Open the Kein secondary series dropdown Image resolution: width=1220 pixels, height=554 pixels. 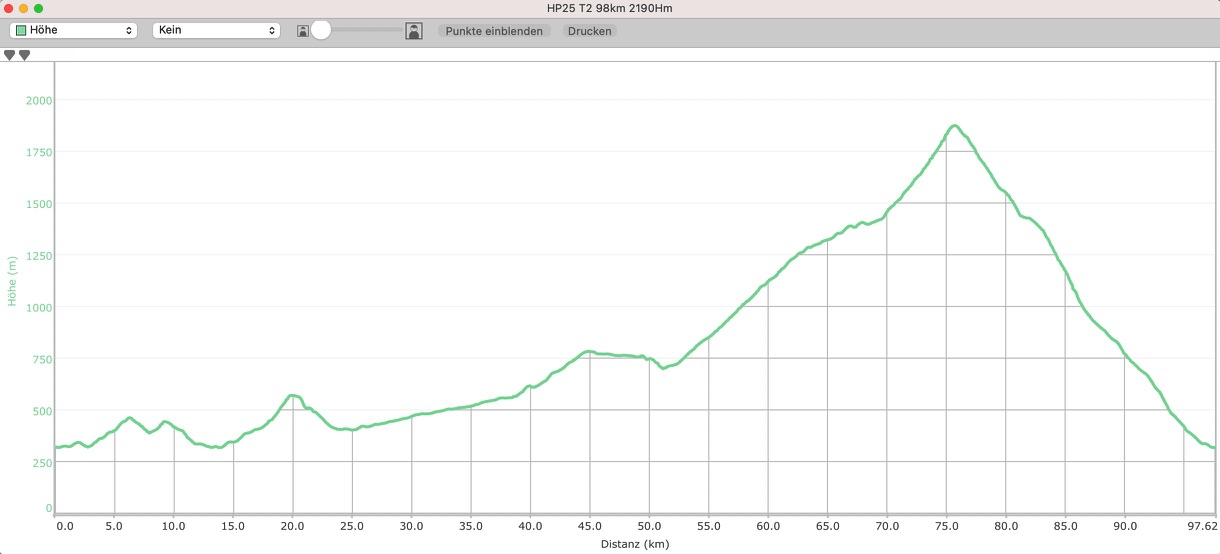pyautogui.click(x=215, y=31)
